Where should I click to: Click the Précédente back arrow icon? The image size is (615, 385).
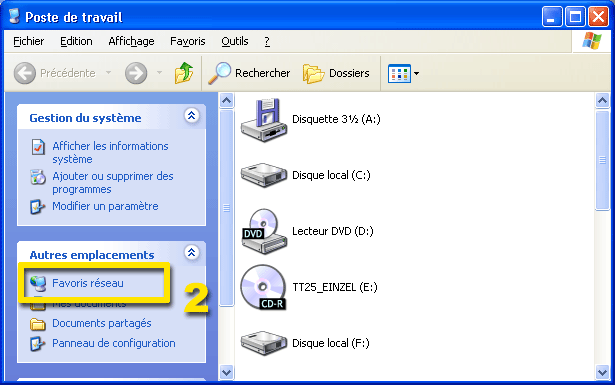(25, 73)
